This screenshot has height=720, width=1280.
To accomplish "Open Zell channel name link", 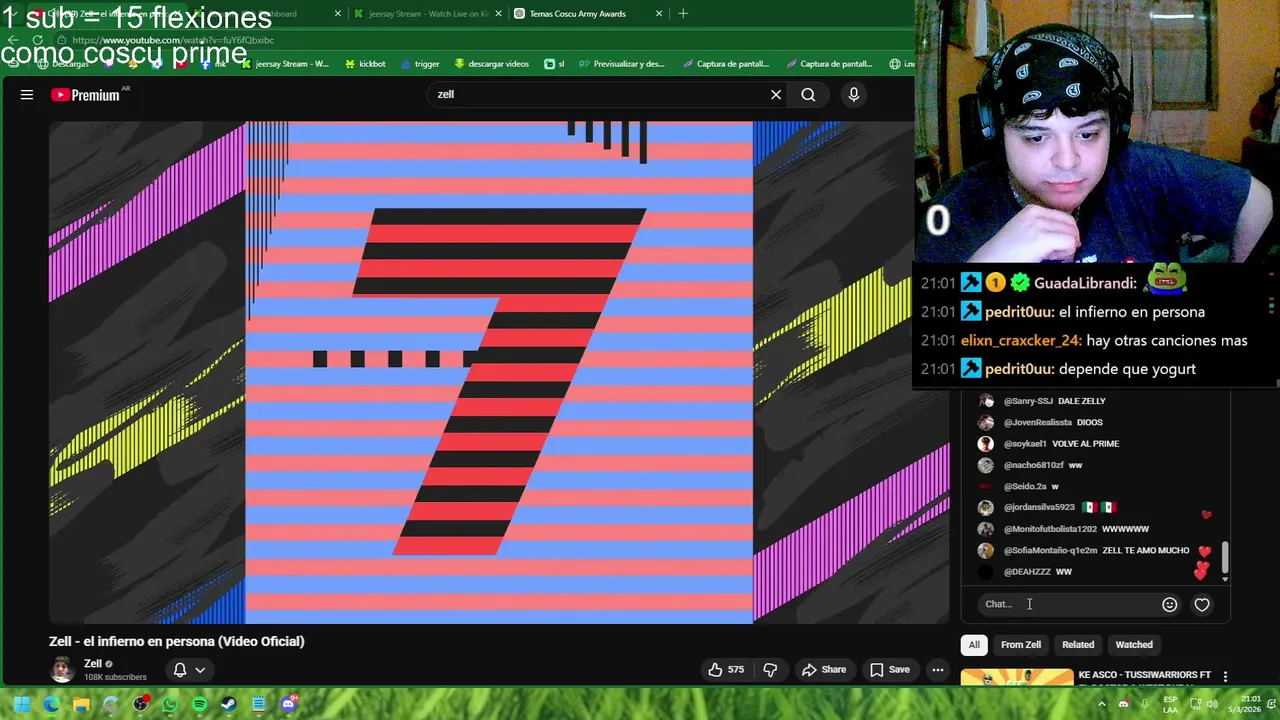I will coord(93,664).
